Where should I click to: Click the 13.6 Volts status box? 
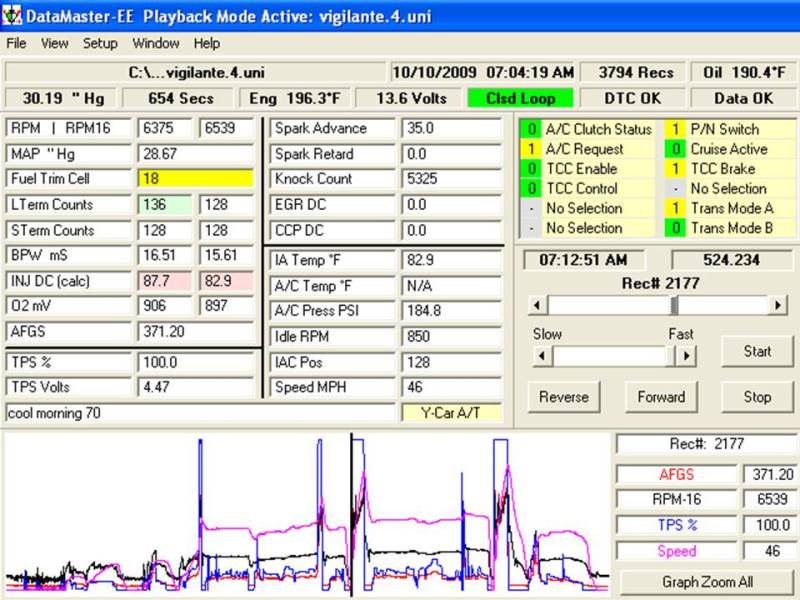click(411, 98)
